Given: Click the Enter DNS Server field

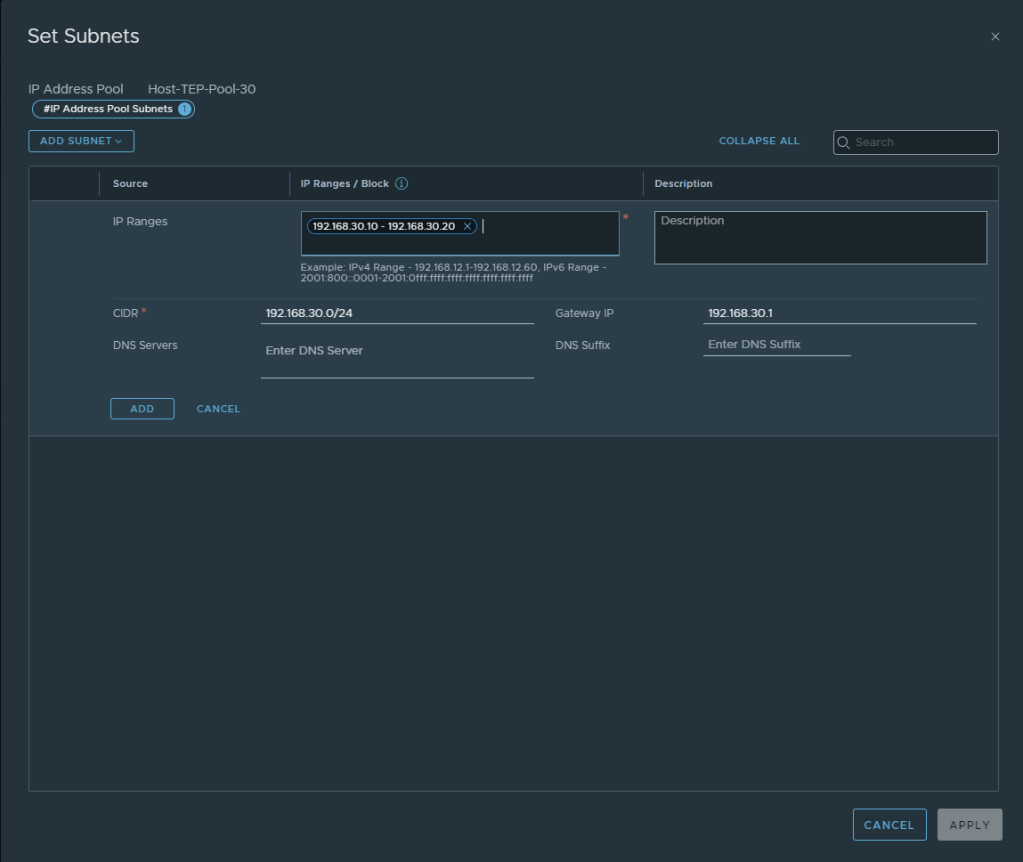Looking at the screenshot, I should point(397,351).
